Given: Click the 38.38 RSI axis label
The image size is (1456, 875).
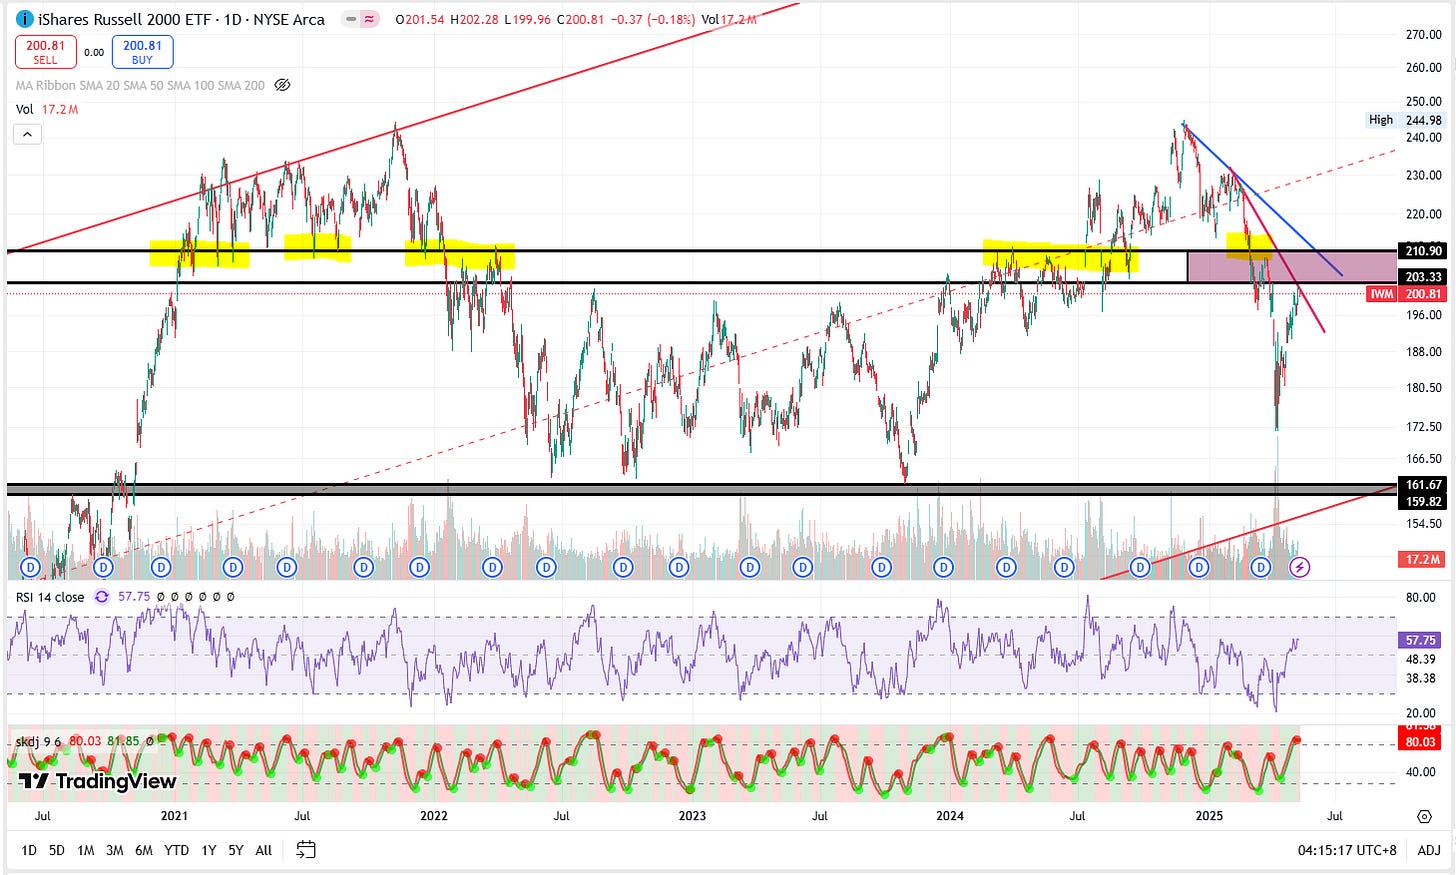Looking at the screenshot, I should pyautogui.click(x=1421, y=678).
